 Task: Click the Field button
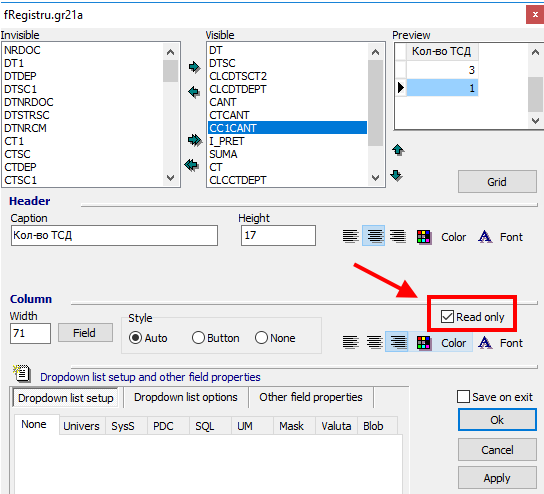pos(84,333)
